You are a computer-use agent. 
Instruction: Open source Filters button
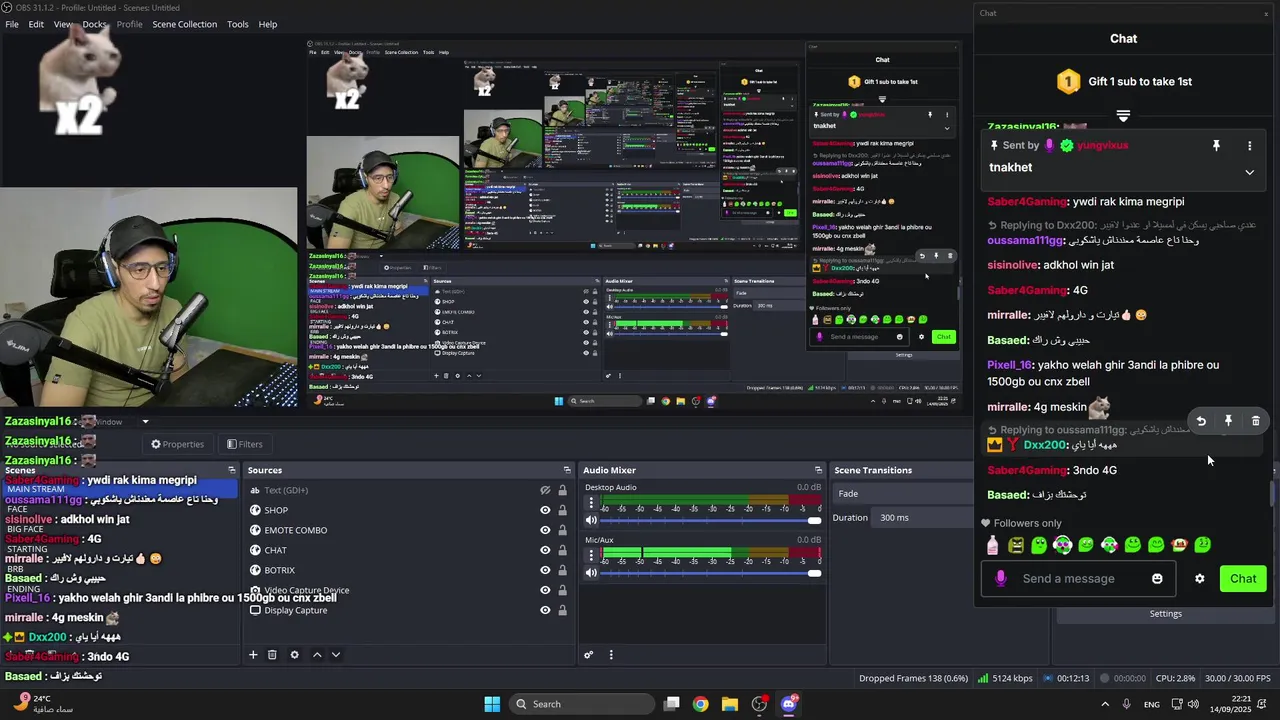tap(245, 444)
